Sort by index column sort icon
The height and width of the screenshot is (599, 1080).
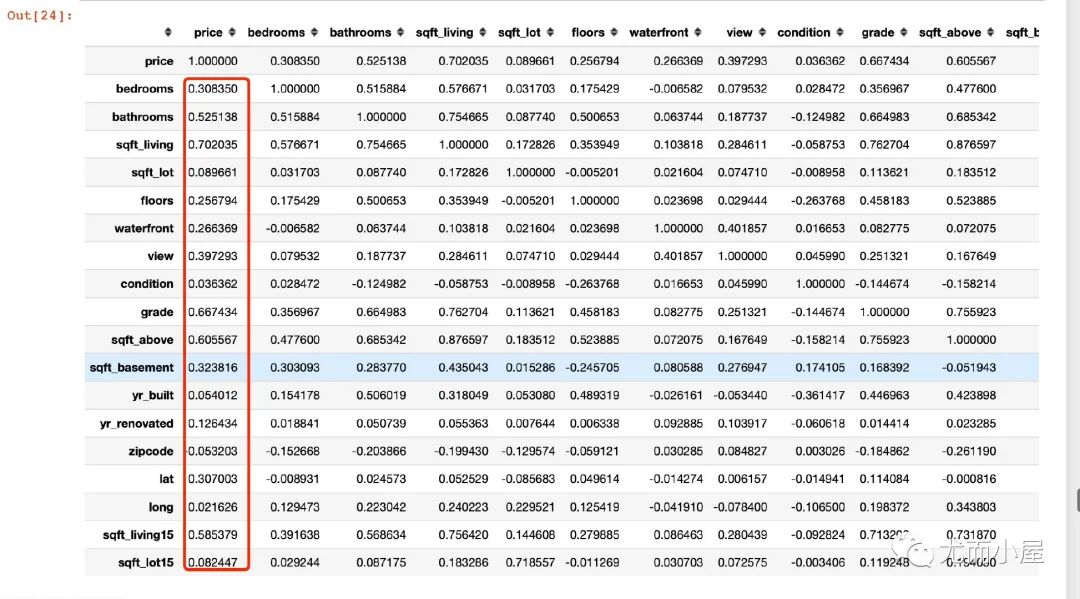168,32
